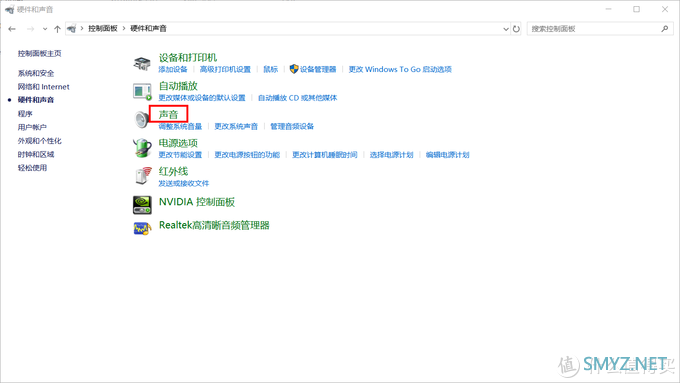Open the 鼠标 settings link
This screenshot has height=383, width=680.
pos(271,69)
